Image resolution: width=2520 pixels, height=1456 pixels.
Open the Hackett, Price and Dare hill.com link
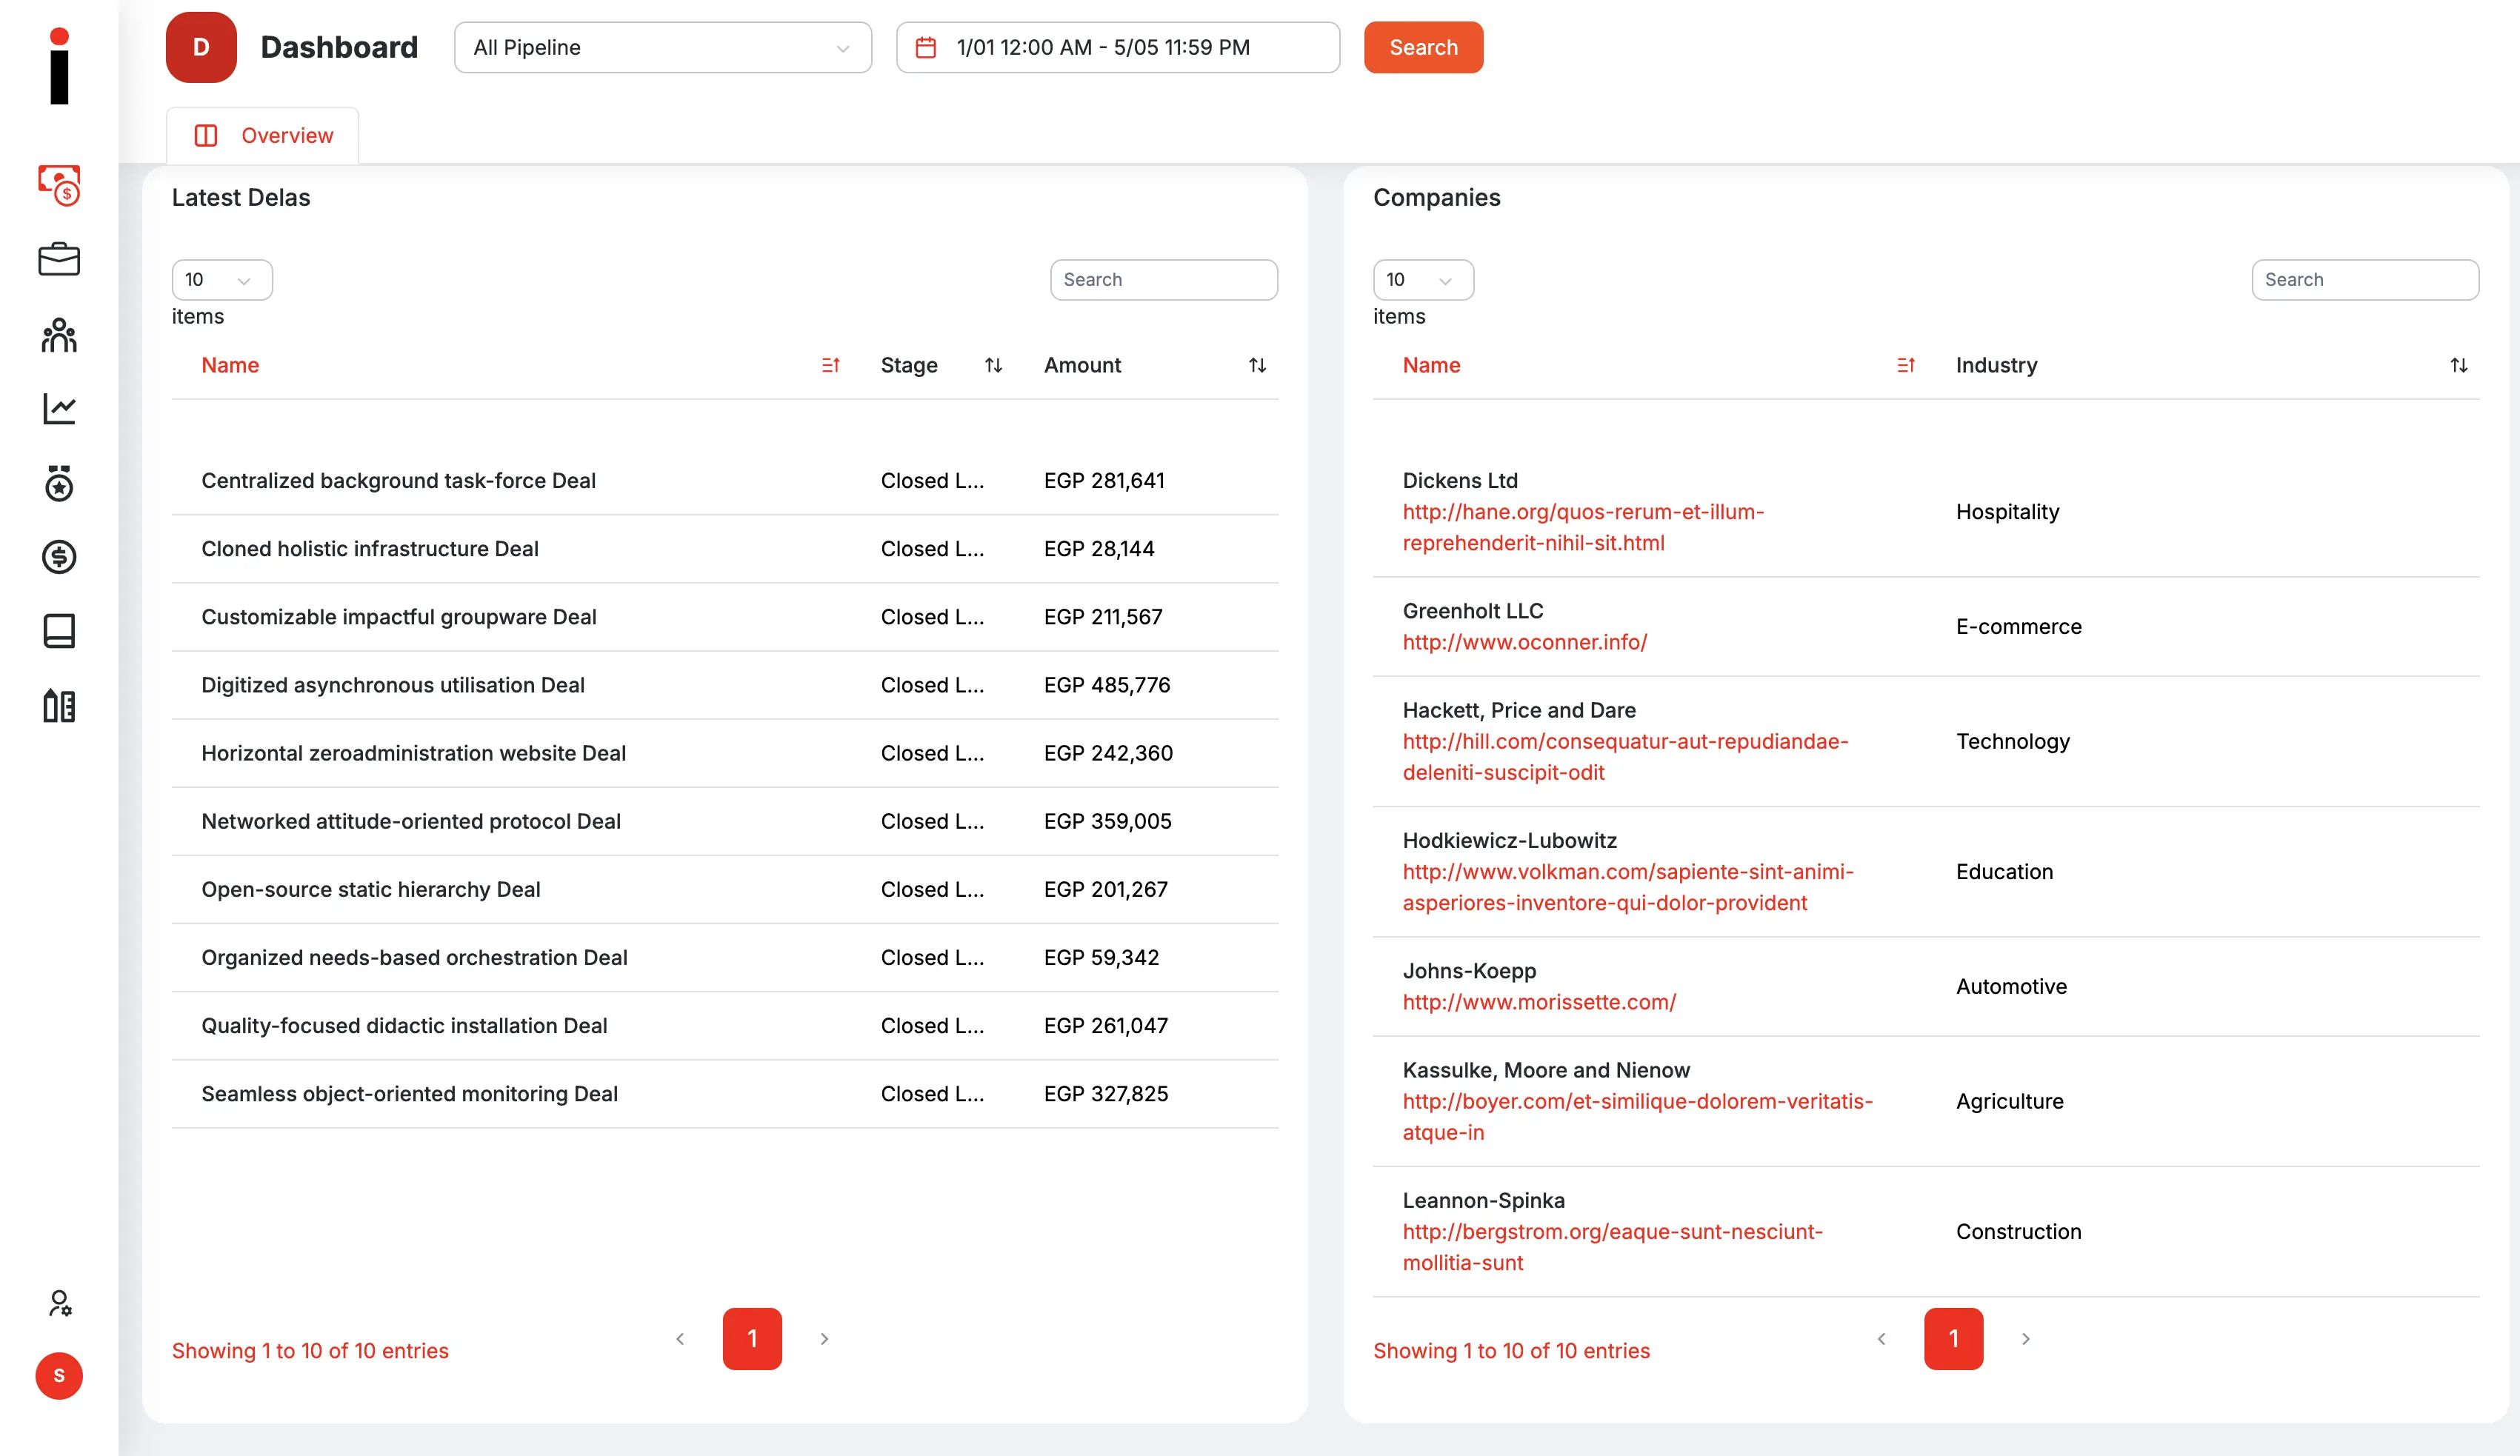tap(1625, 757)
